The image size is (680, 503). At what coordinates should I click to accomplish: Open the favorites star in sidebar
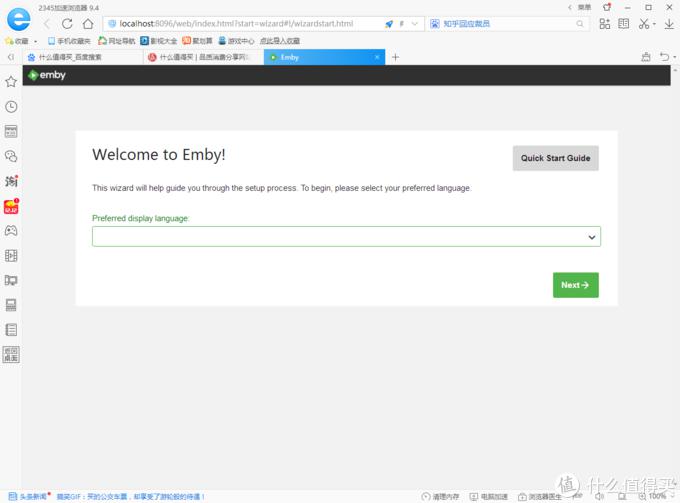pyautogui.click(x=11, y=82)
